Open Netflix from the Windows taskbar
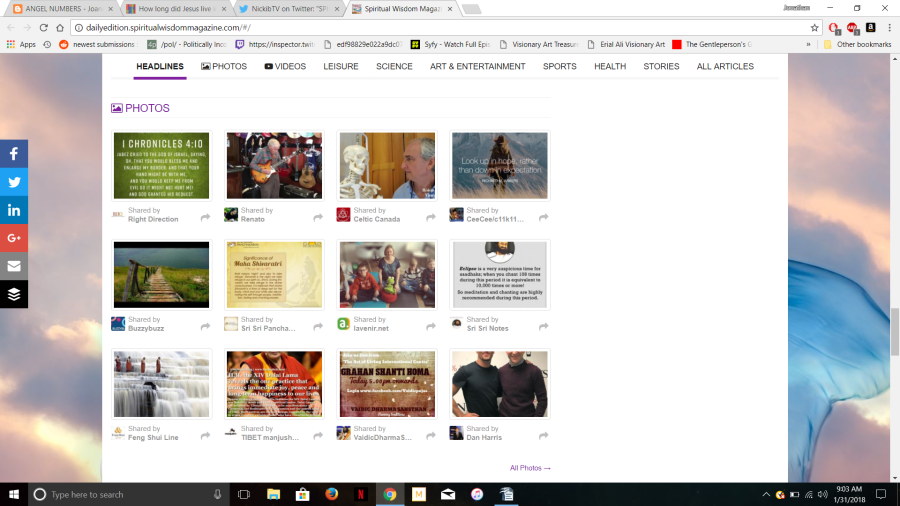This screenshot has width=900, height=506. (360, 494)
